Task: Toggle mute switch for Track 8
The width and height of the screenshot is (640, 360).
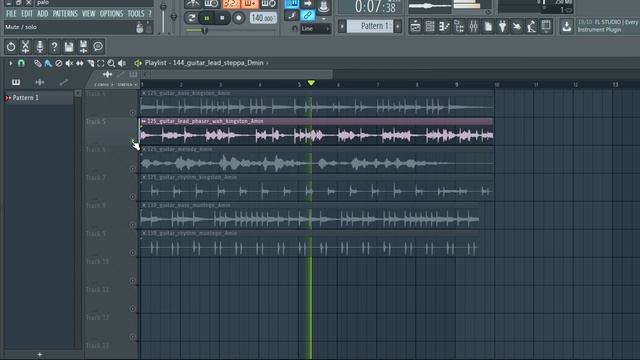Action: coord(132,225)
